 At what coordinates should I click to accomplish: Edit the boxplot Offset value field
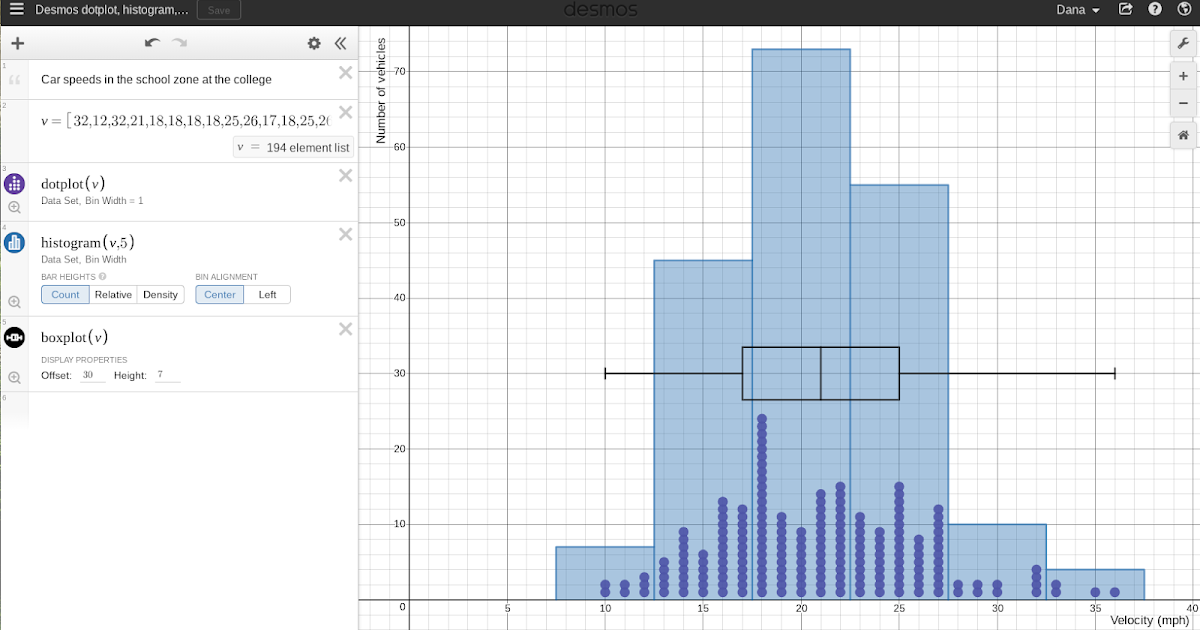click(90, 375)
